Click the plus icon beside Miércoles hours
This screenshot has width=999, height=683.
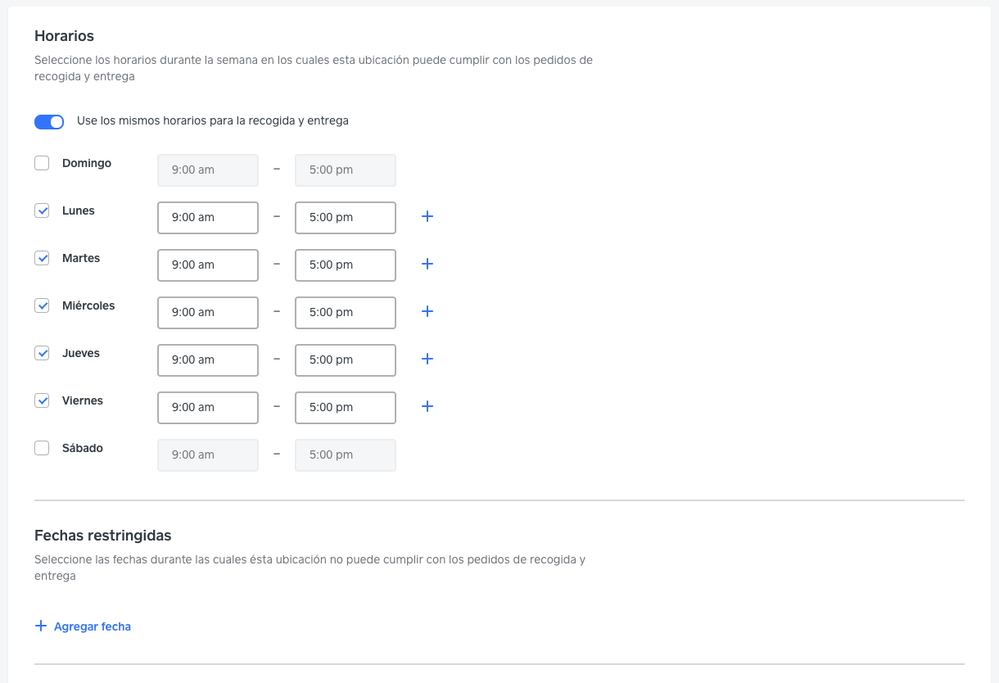(427, 312)
